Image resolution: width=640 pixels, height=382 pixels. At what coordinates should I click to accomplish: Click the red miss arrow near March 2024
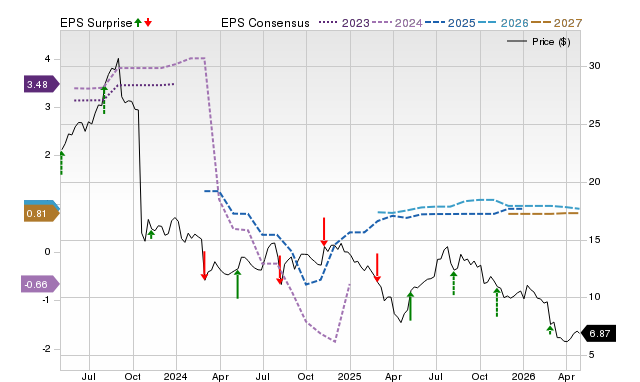[204, 266]
